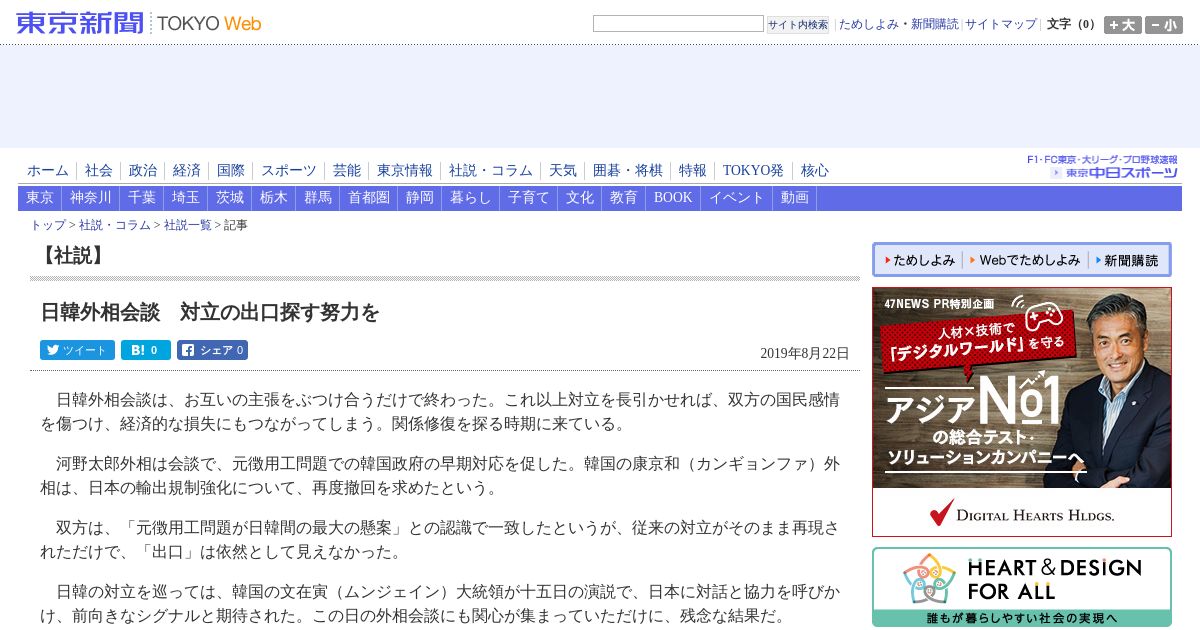Open the 経済 section

pos(187,171)
